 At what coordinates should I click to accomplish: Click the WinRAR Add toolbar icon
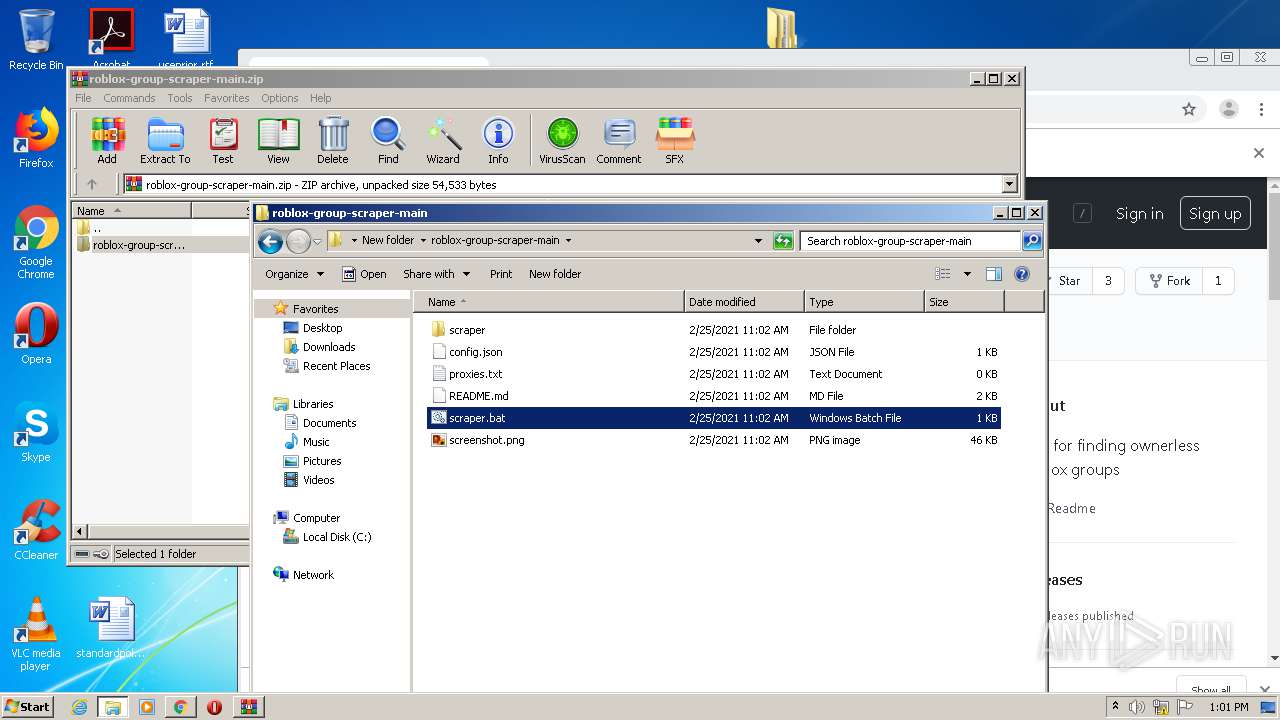(x=107, y=141)
